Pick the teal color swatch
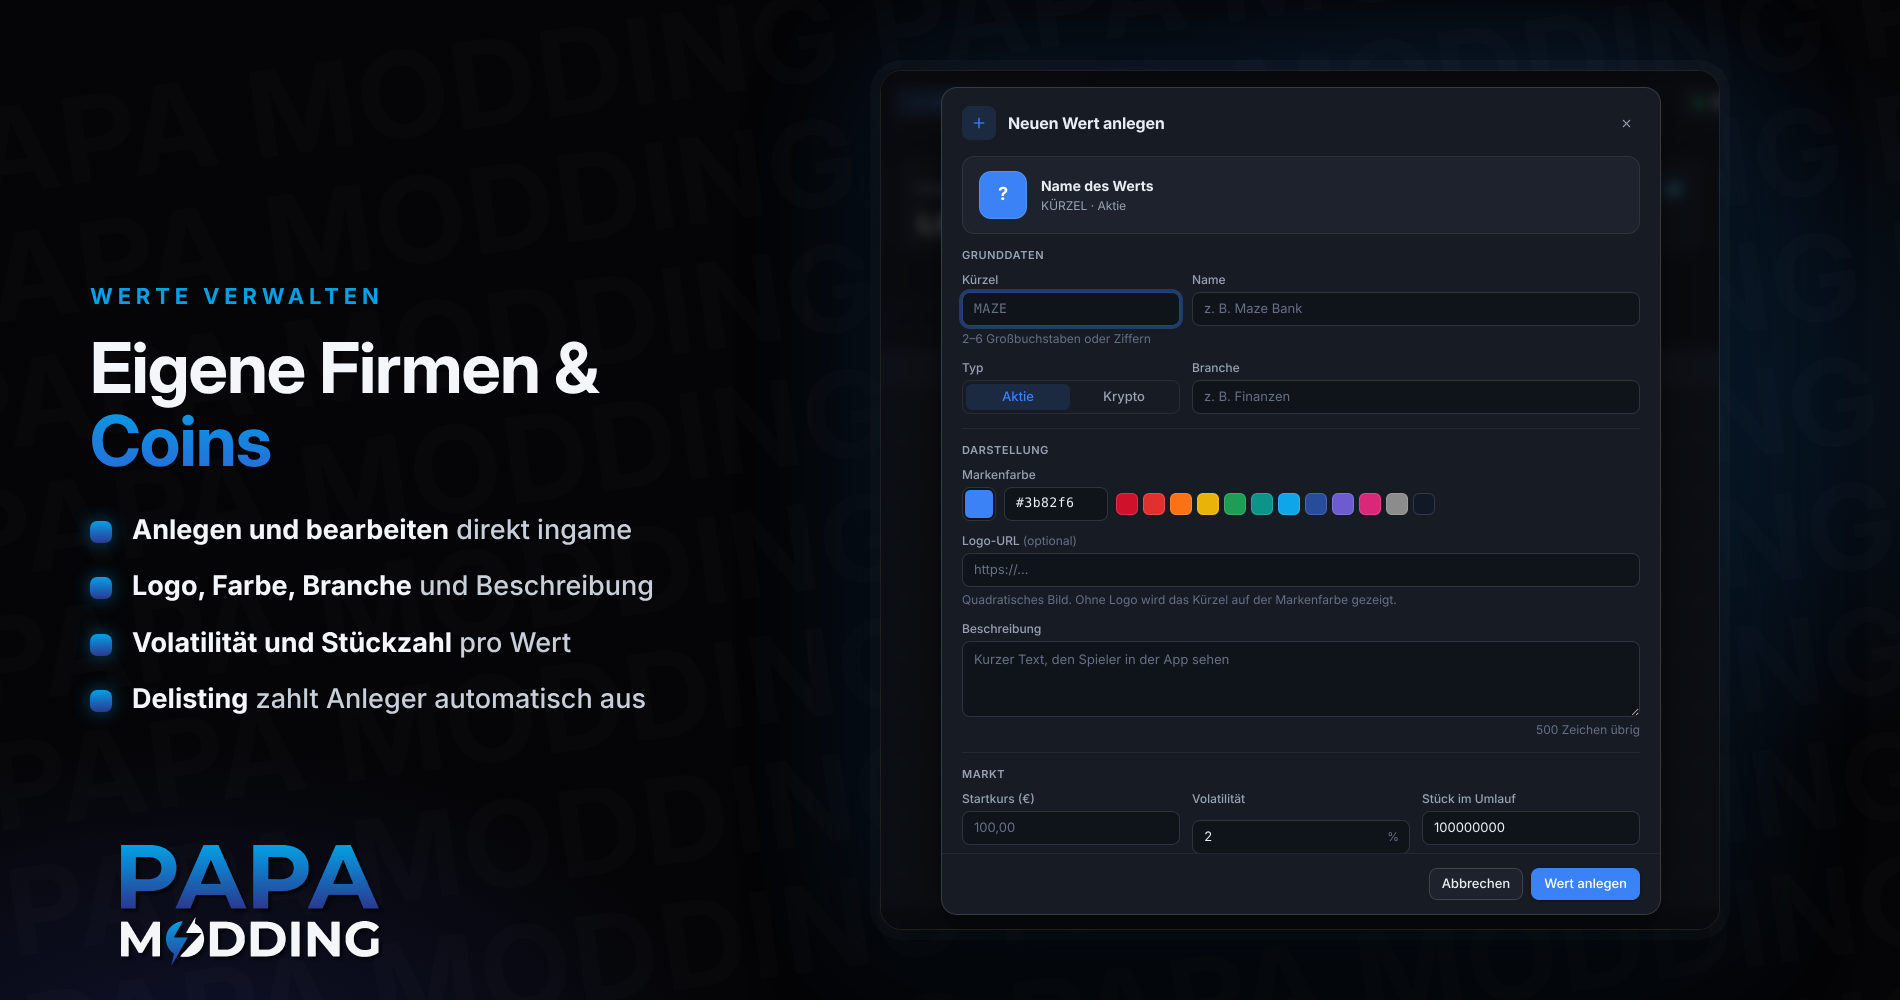 (x=1262, y=504)
